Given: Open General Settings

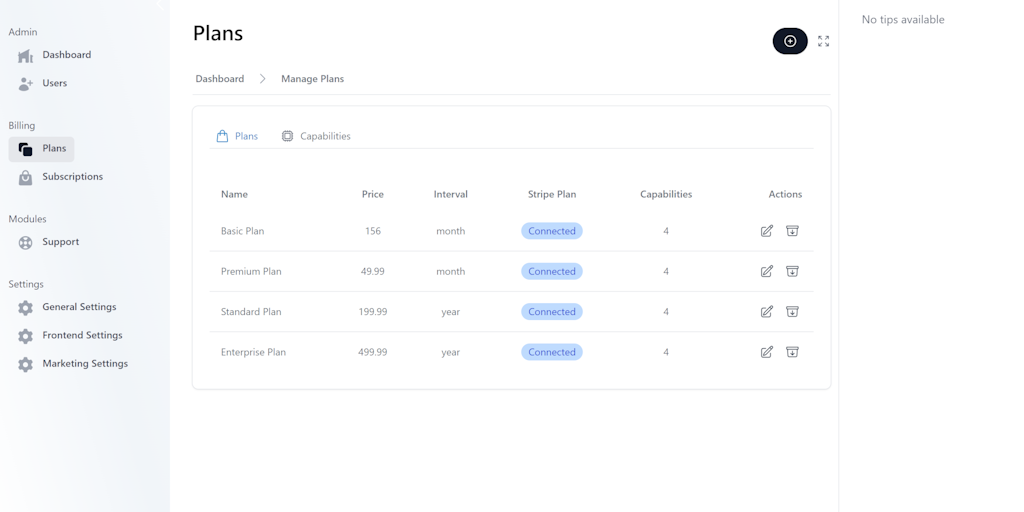Looking at the screenshot, I should (79, 307).
